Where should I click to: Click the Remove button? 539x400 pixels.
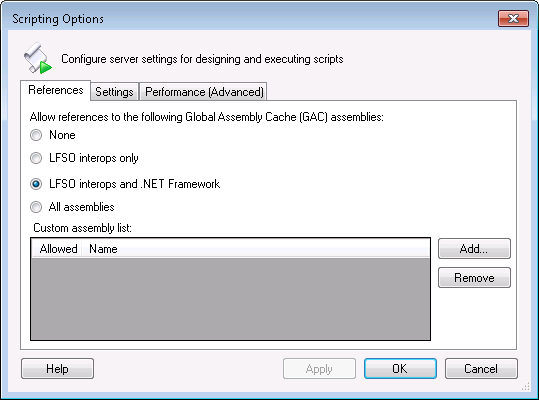pos(474,278)
